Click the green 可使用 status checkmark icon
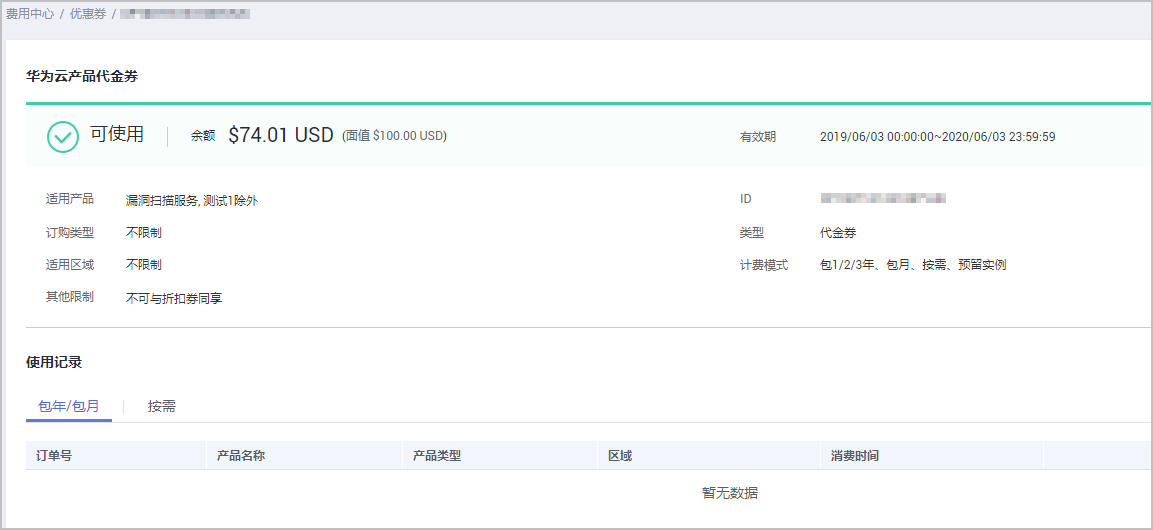The height and width of the screenshot is (530, 1153). pyautogui.click(x=63, y=137)
